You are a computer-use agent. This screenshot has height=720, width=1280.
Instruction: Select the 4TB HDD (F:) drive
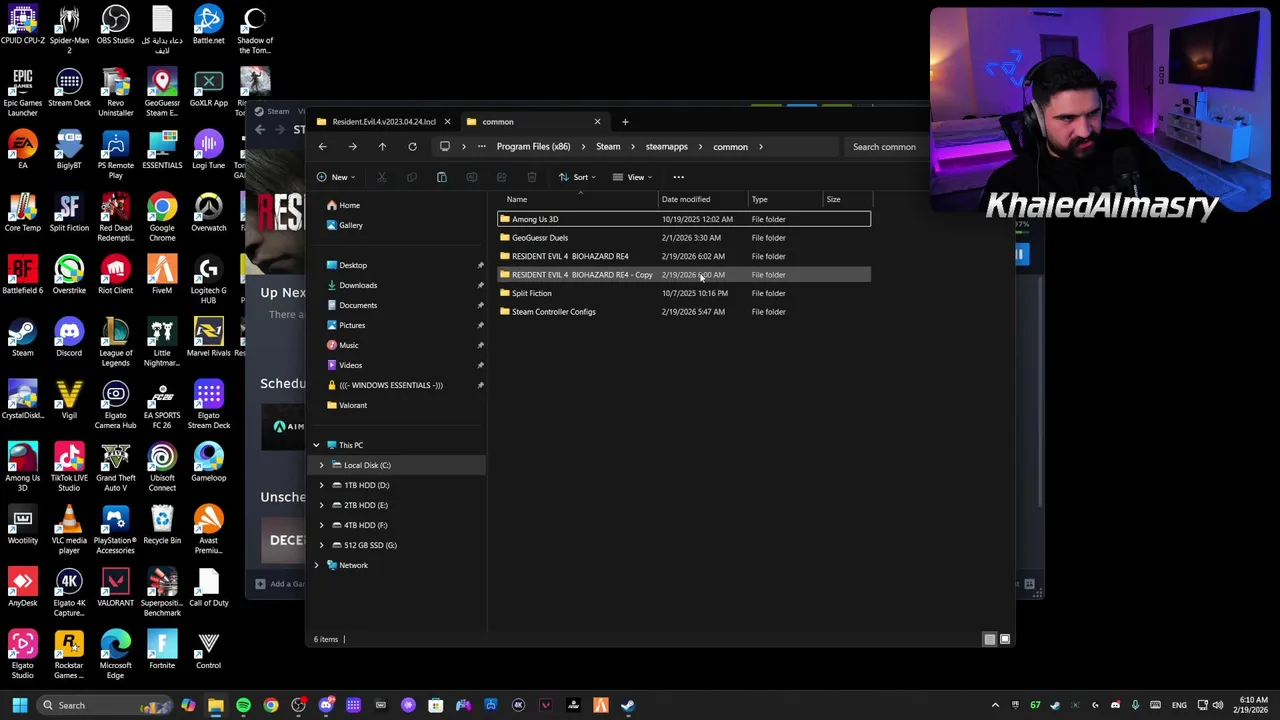tap(365, 525)
